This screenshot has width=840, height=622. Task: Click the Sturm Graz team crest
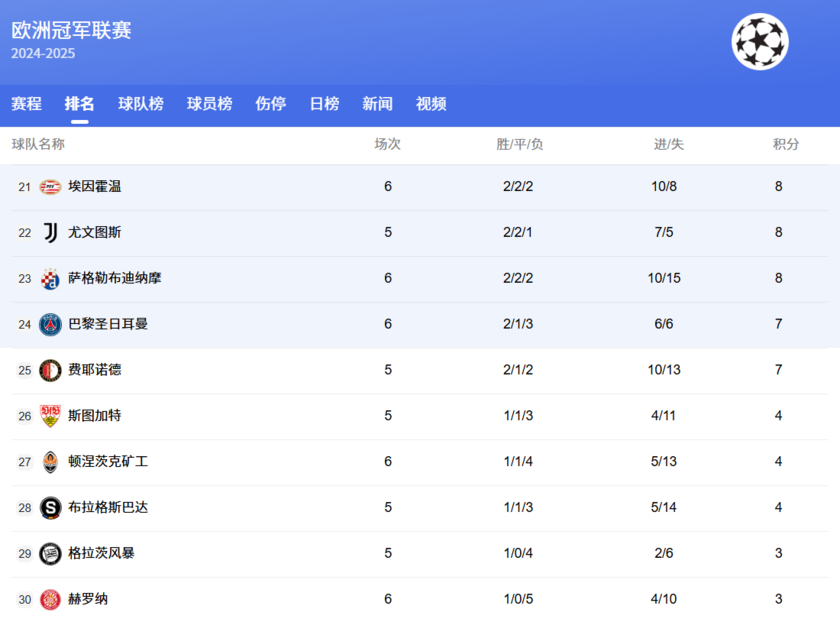tap(50, 553)
